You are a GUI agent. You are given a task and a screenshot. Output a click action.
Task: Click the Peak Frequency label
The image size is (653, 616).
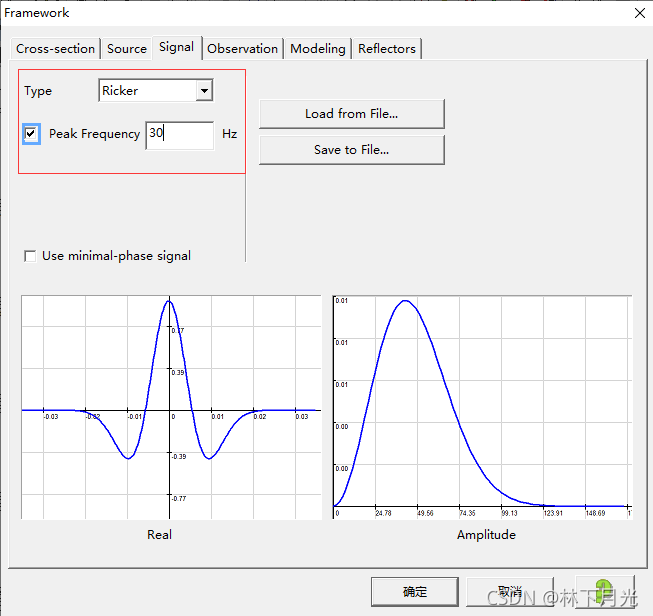(x=95, y=134)
